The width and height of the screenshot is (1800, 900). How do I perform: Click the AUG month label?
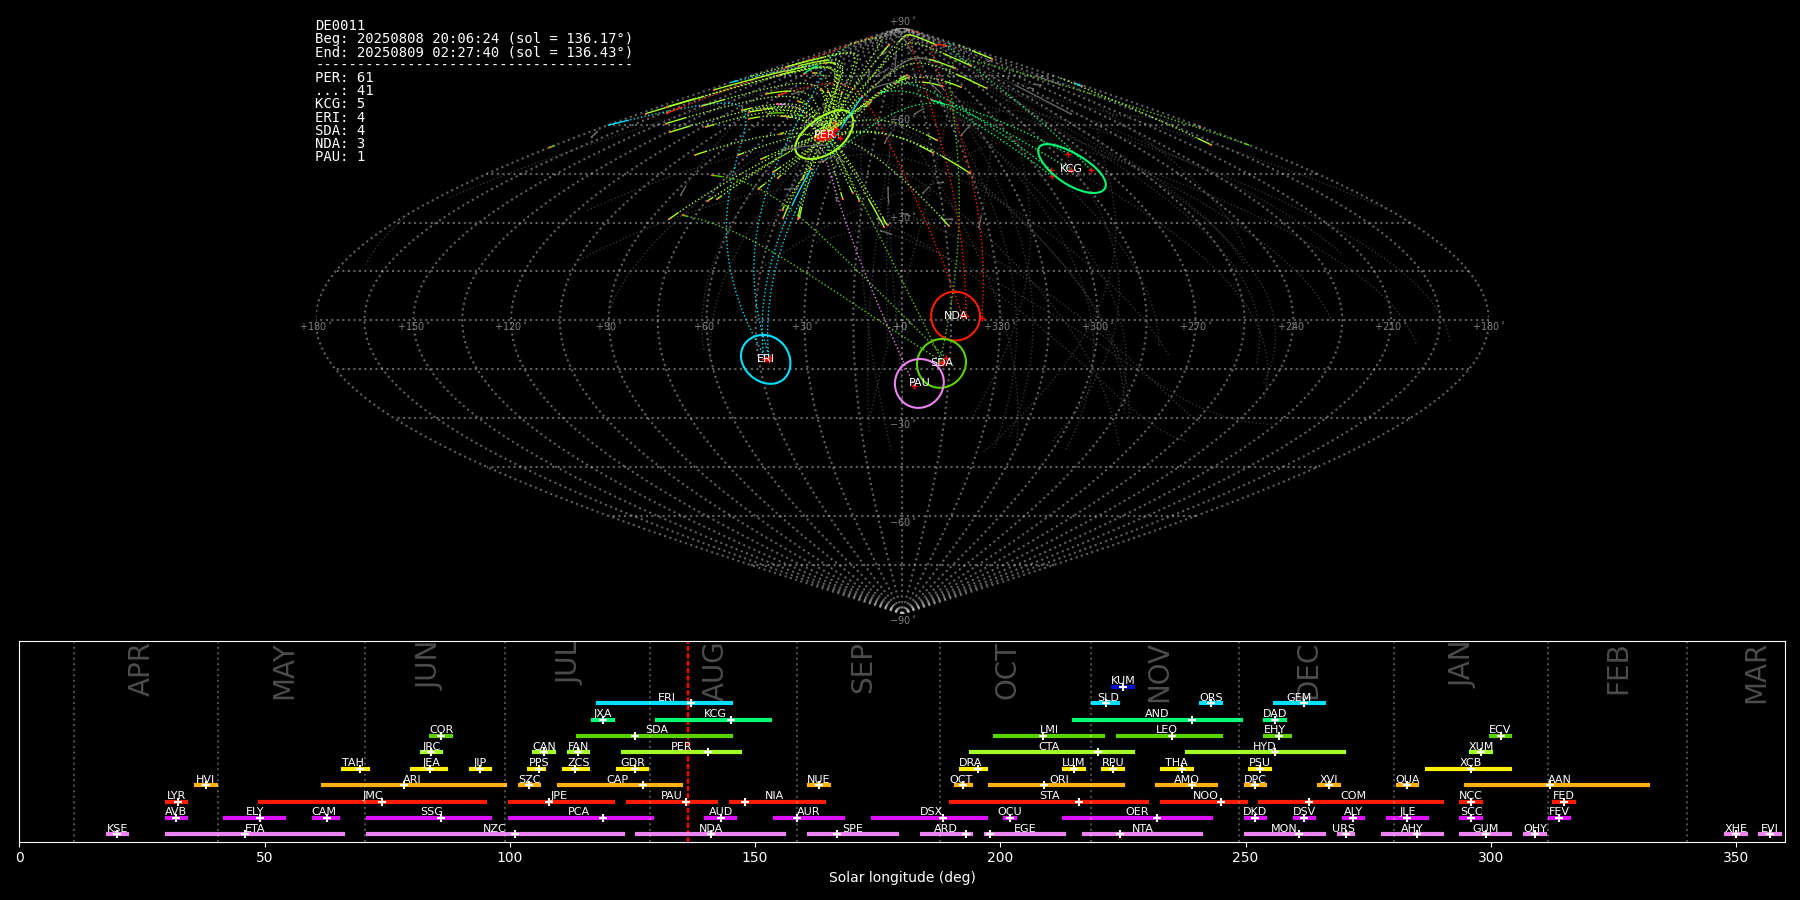(714, 671)
